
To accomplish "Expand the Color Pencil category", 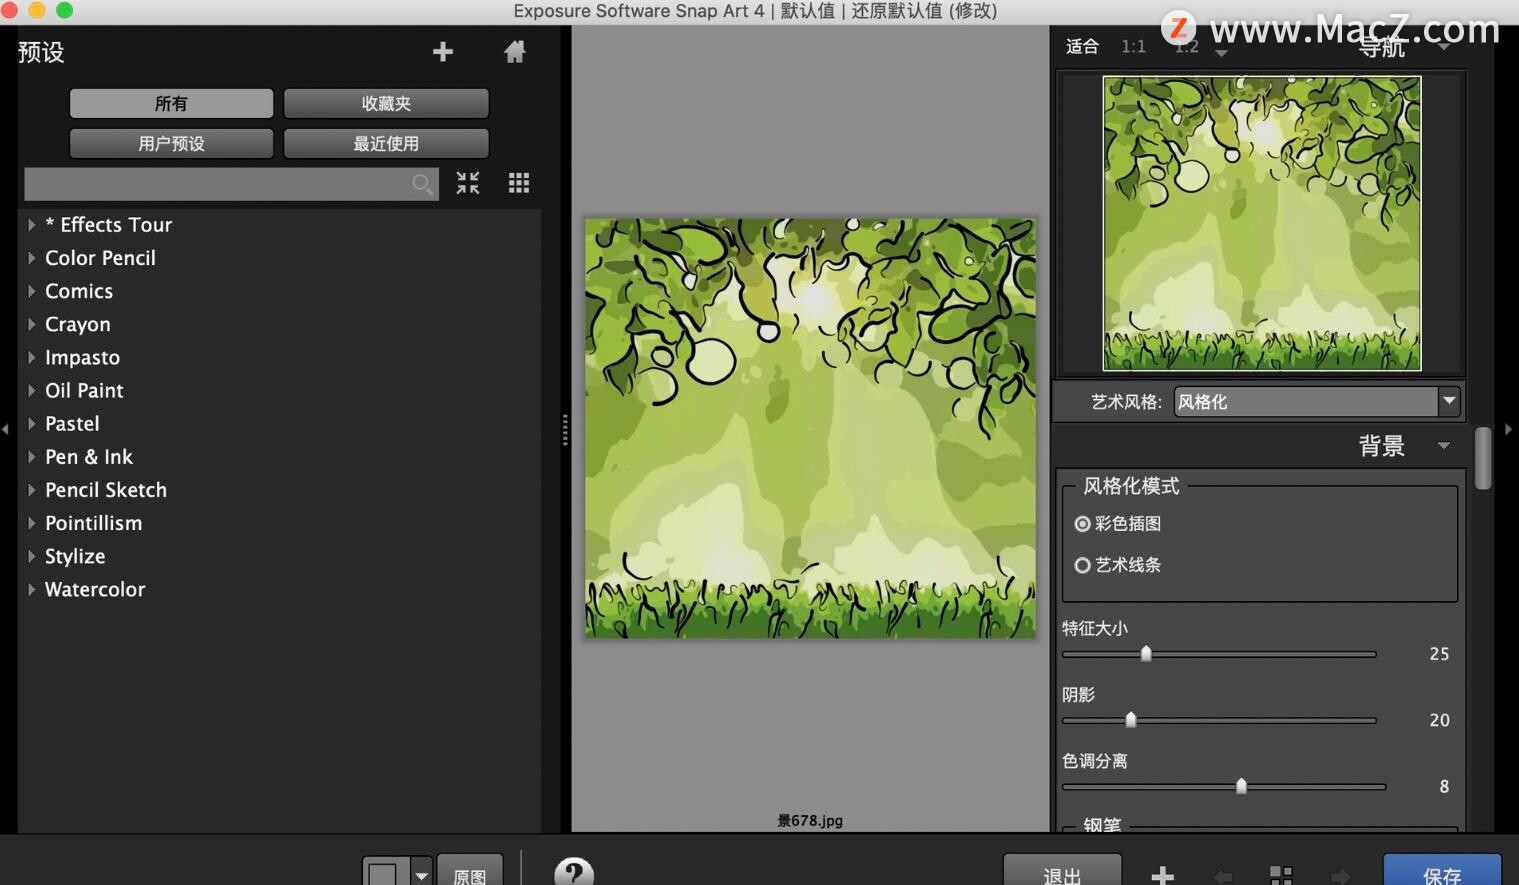I will pyautogui.click(x=32, y=258).
